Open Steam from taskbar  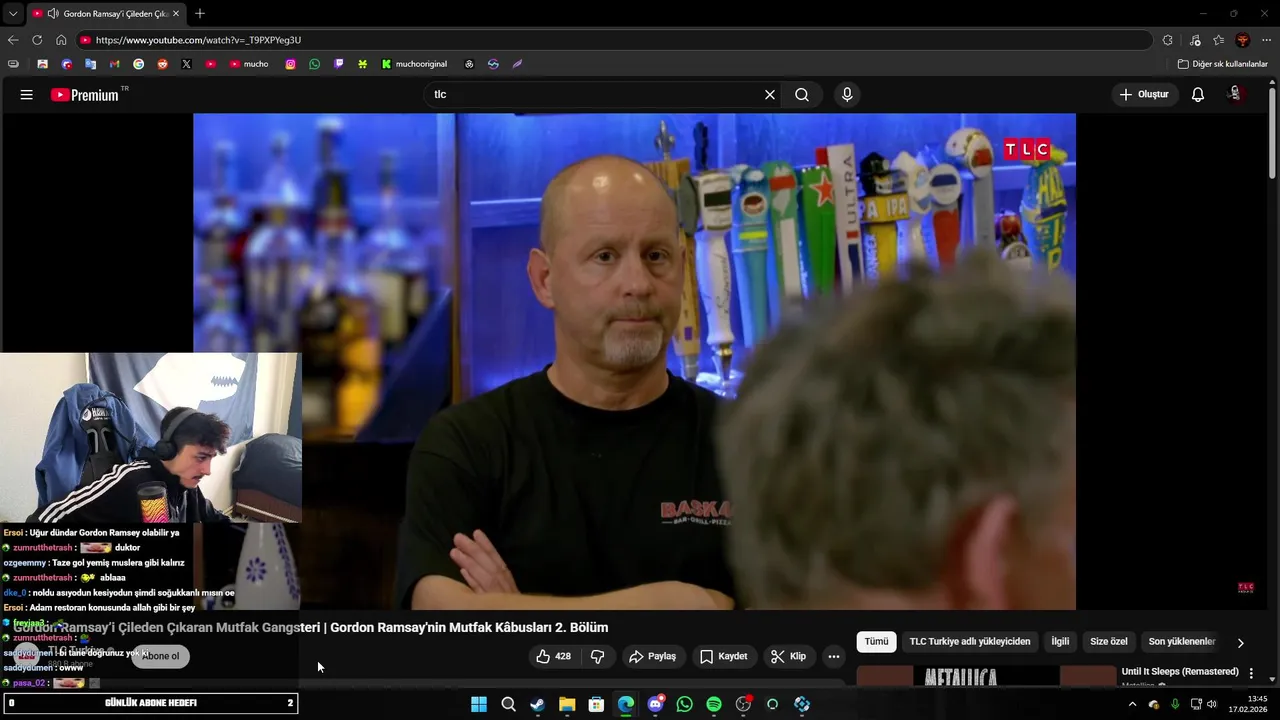click(x=538, y=704)
